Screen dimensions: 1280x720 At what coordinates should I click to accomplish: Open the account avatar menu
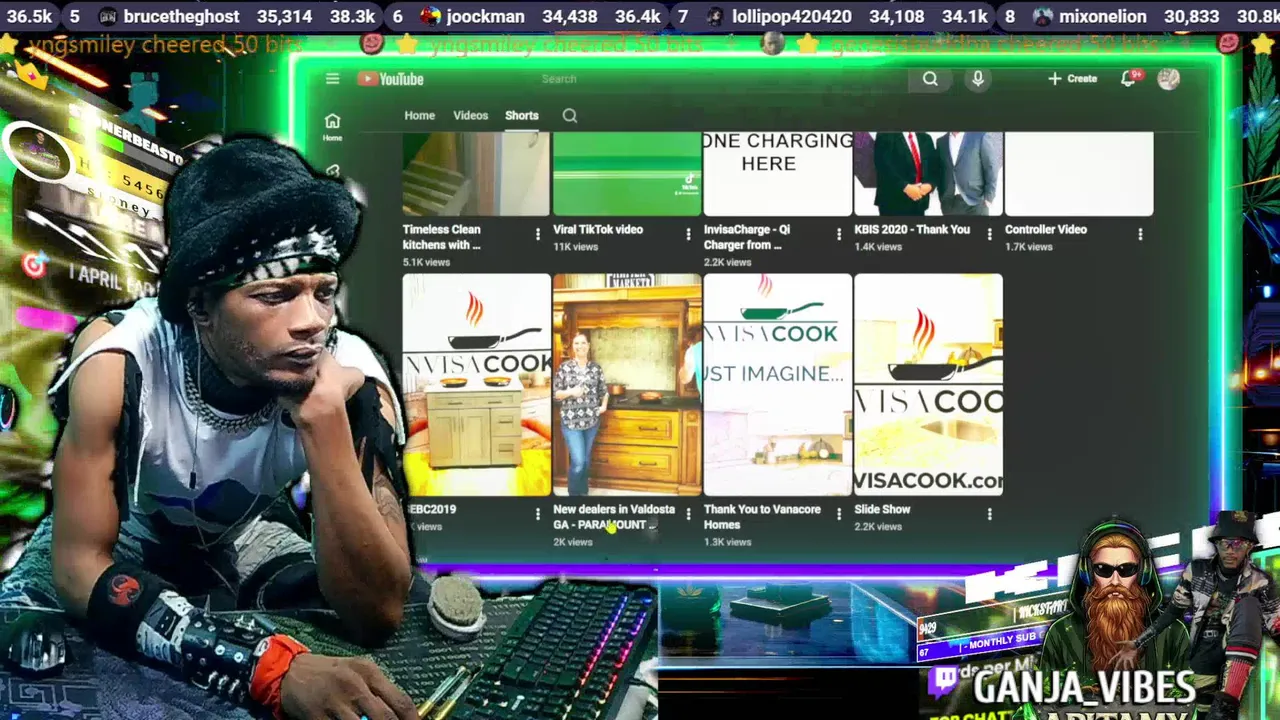(1168, 79)
